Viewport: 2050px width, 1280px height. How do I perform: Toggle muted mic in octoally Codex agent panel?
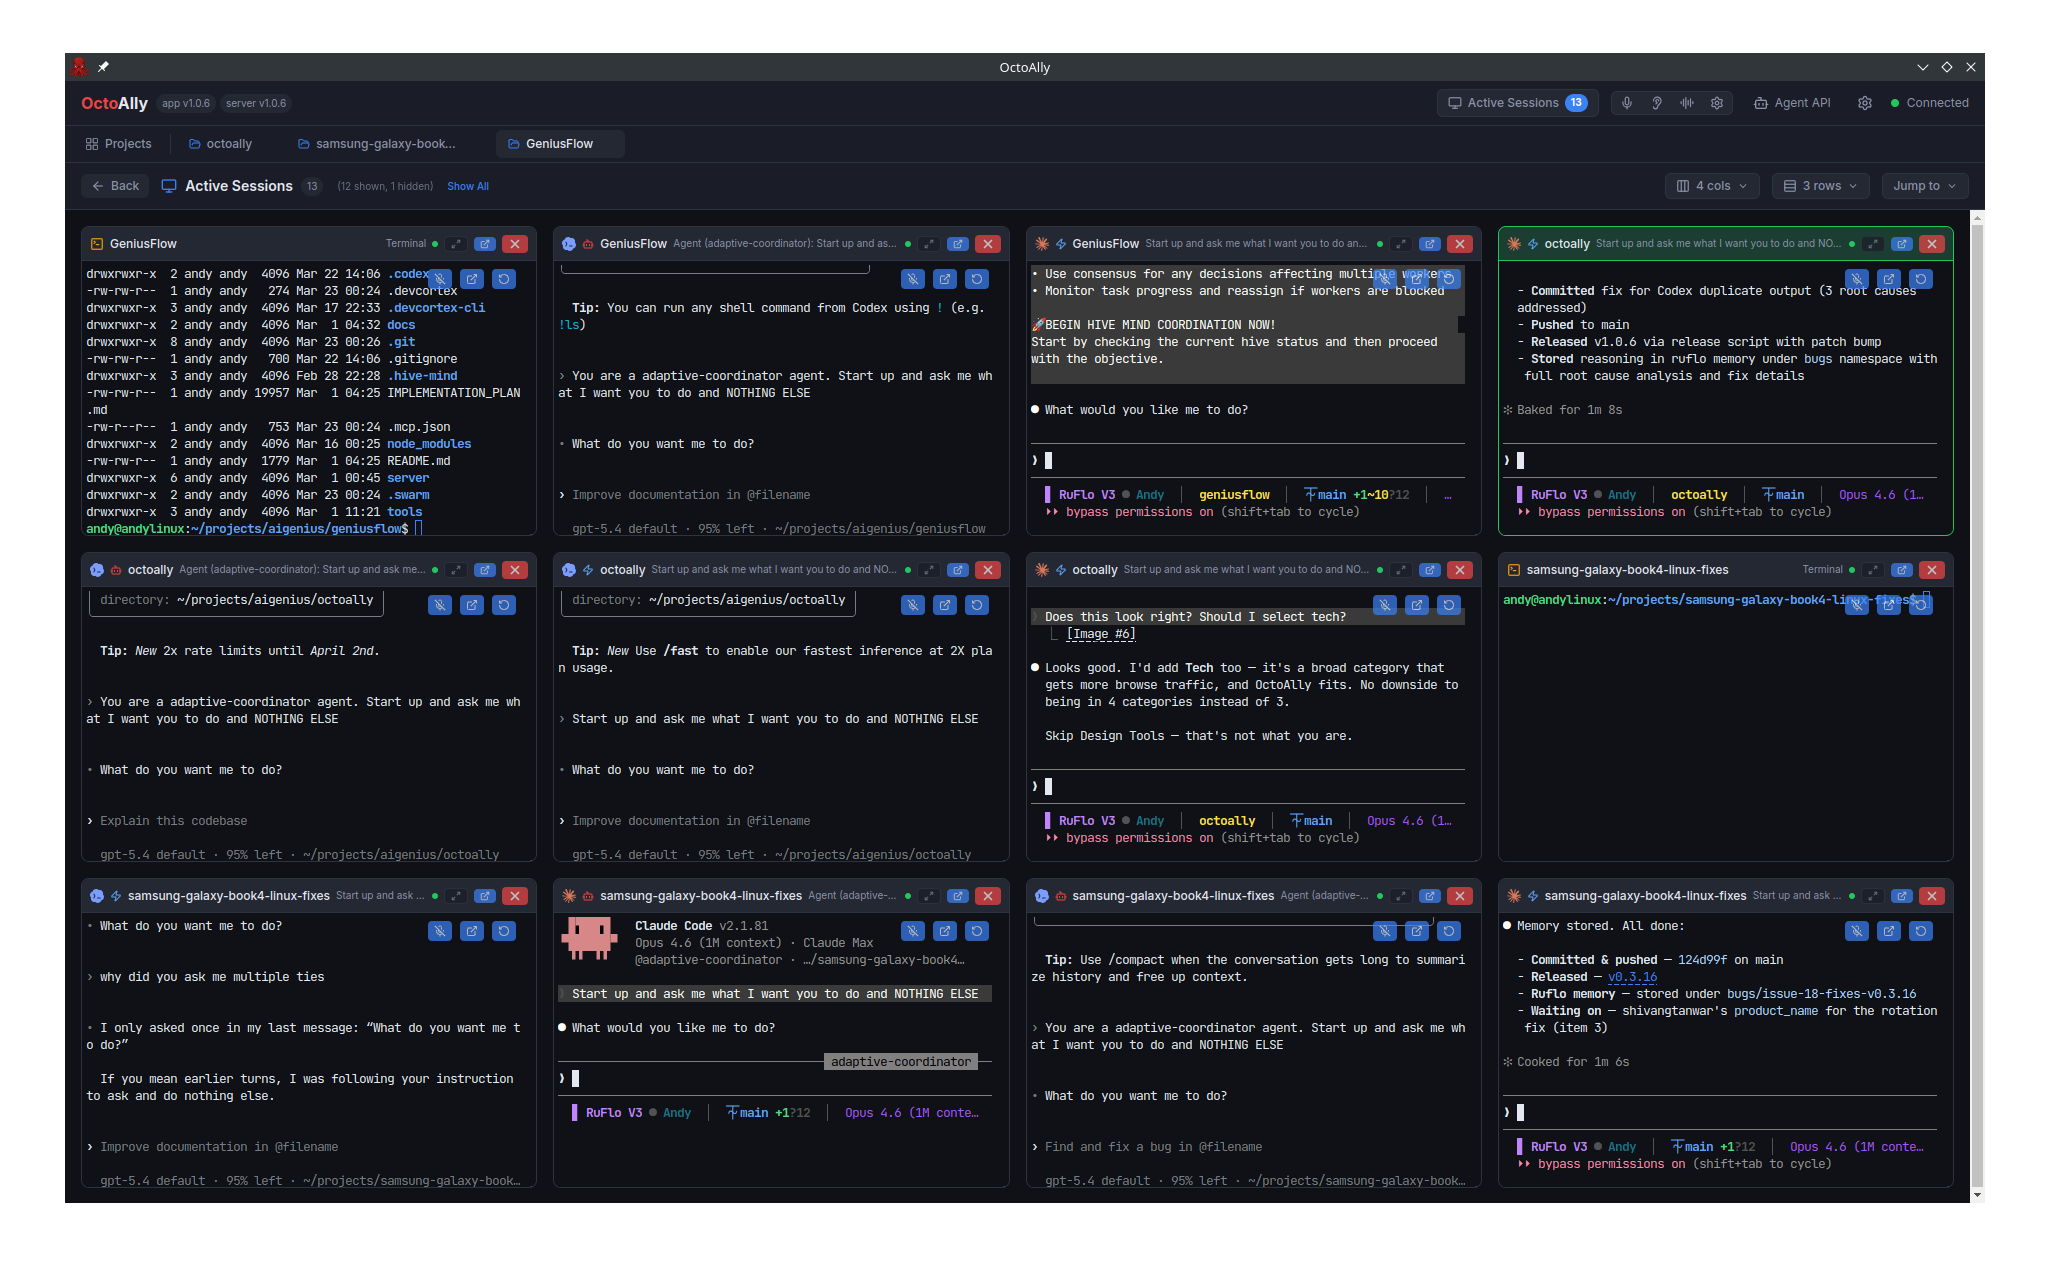pos(440,605)
